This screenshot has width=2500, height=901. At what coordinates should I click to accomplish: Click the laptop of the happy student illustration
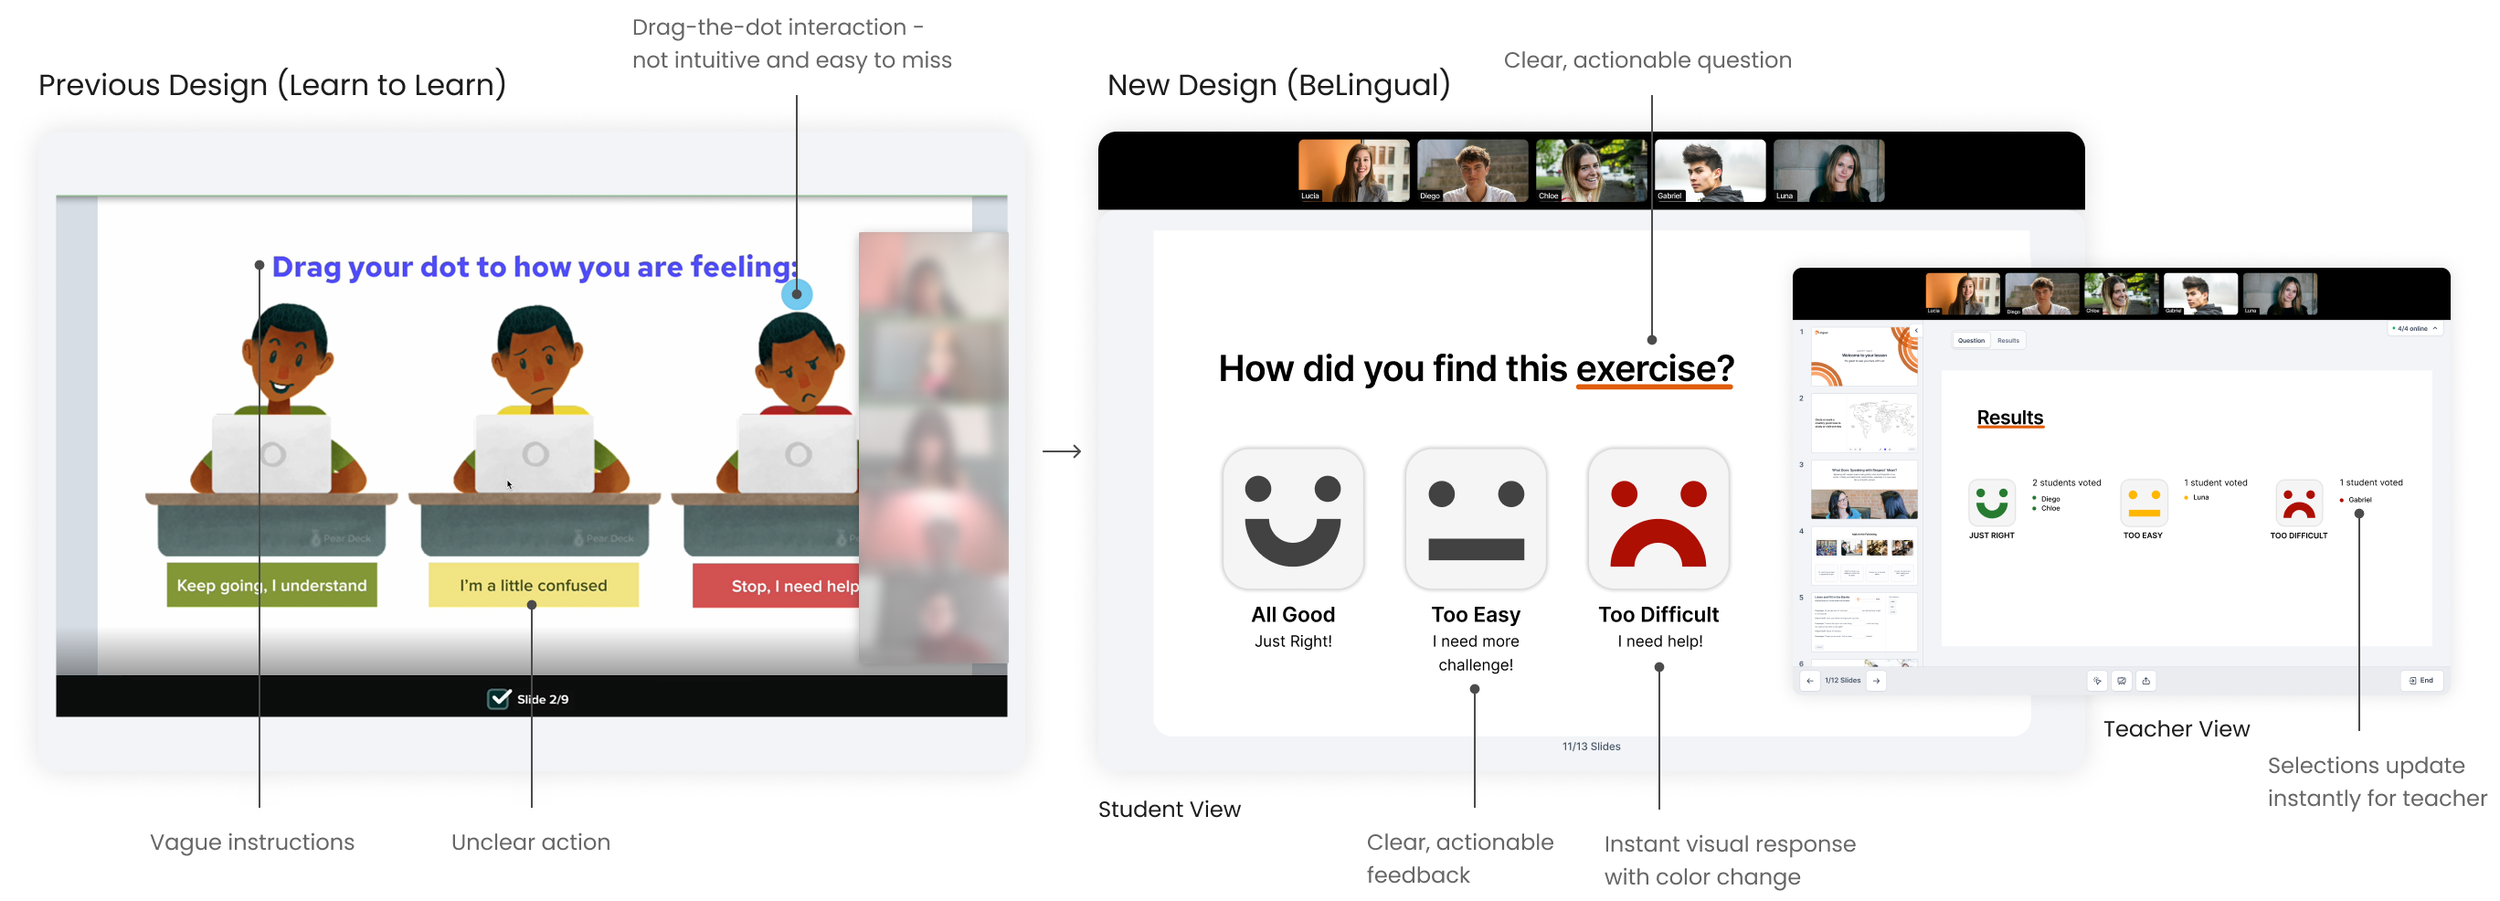point(271,454)
